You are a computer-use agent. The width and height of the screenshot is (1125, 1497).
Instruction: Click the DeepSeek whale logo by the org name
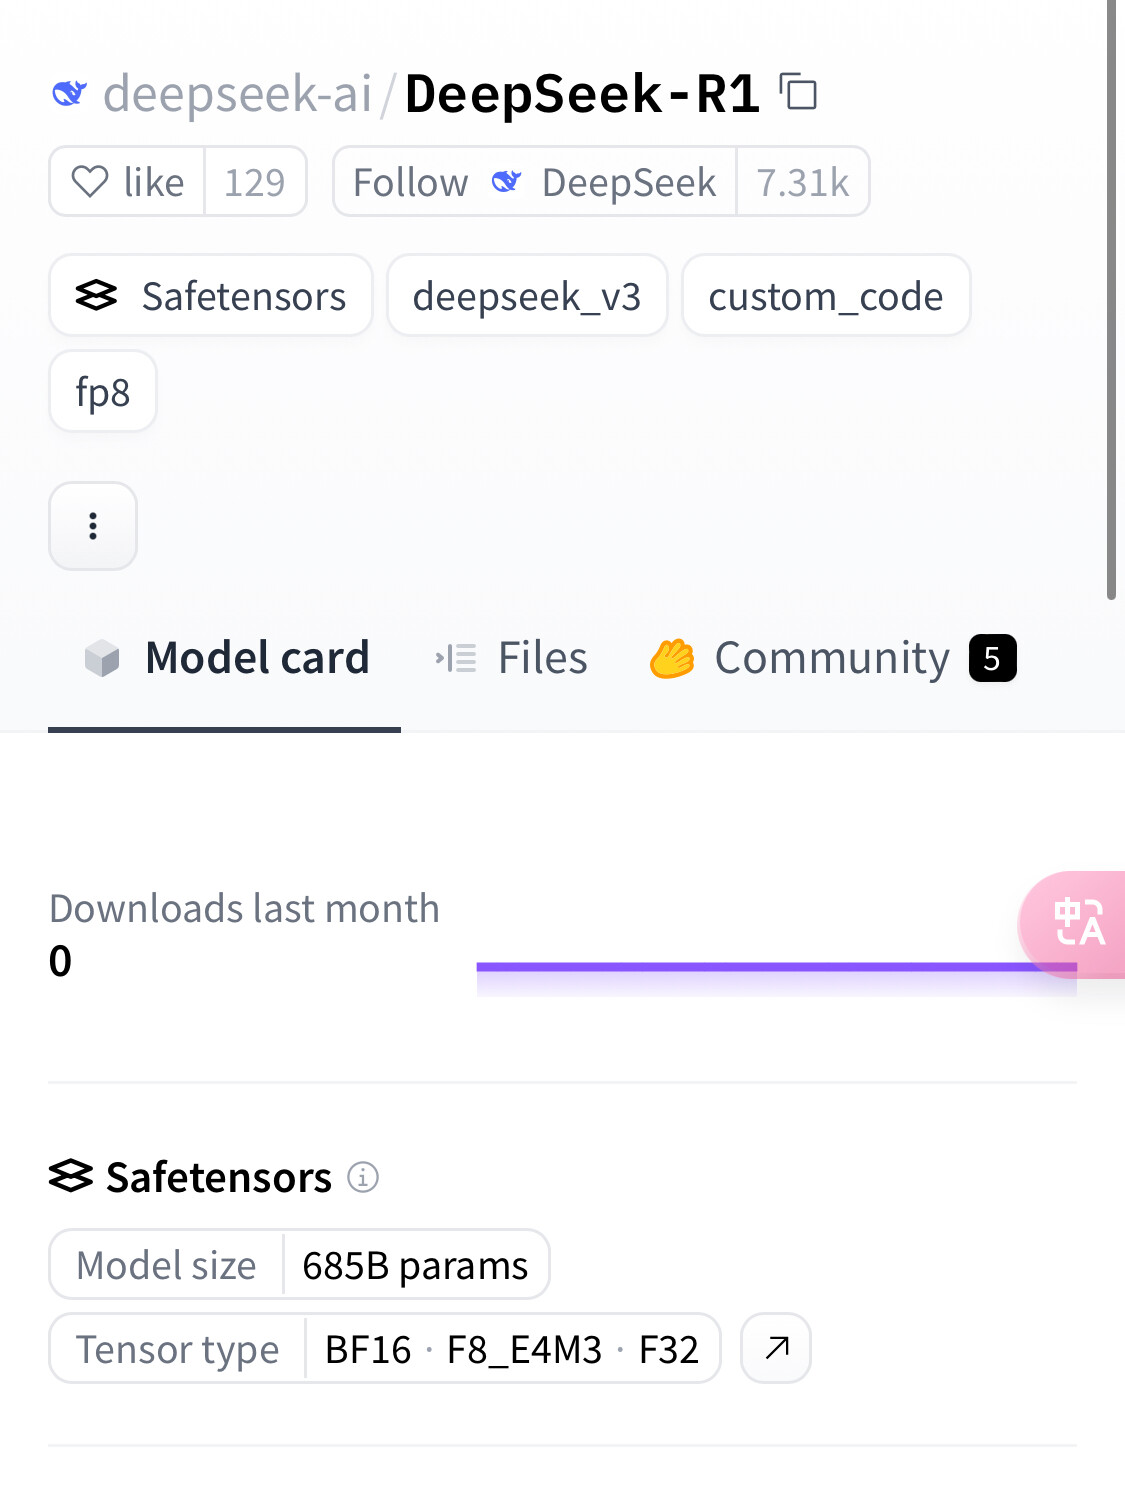pyautogui.click(x=69, y=94)
